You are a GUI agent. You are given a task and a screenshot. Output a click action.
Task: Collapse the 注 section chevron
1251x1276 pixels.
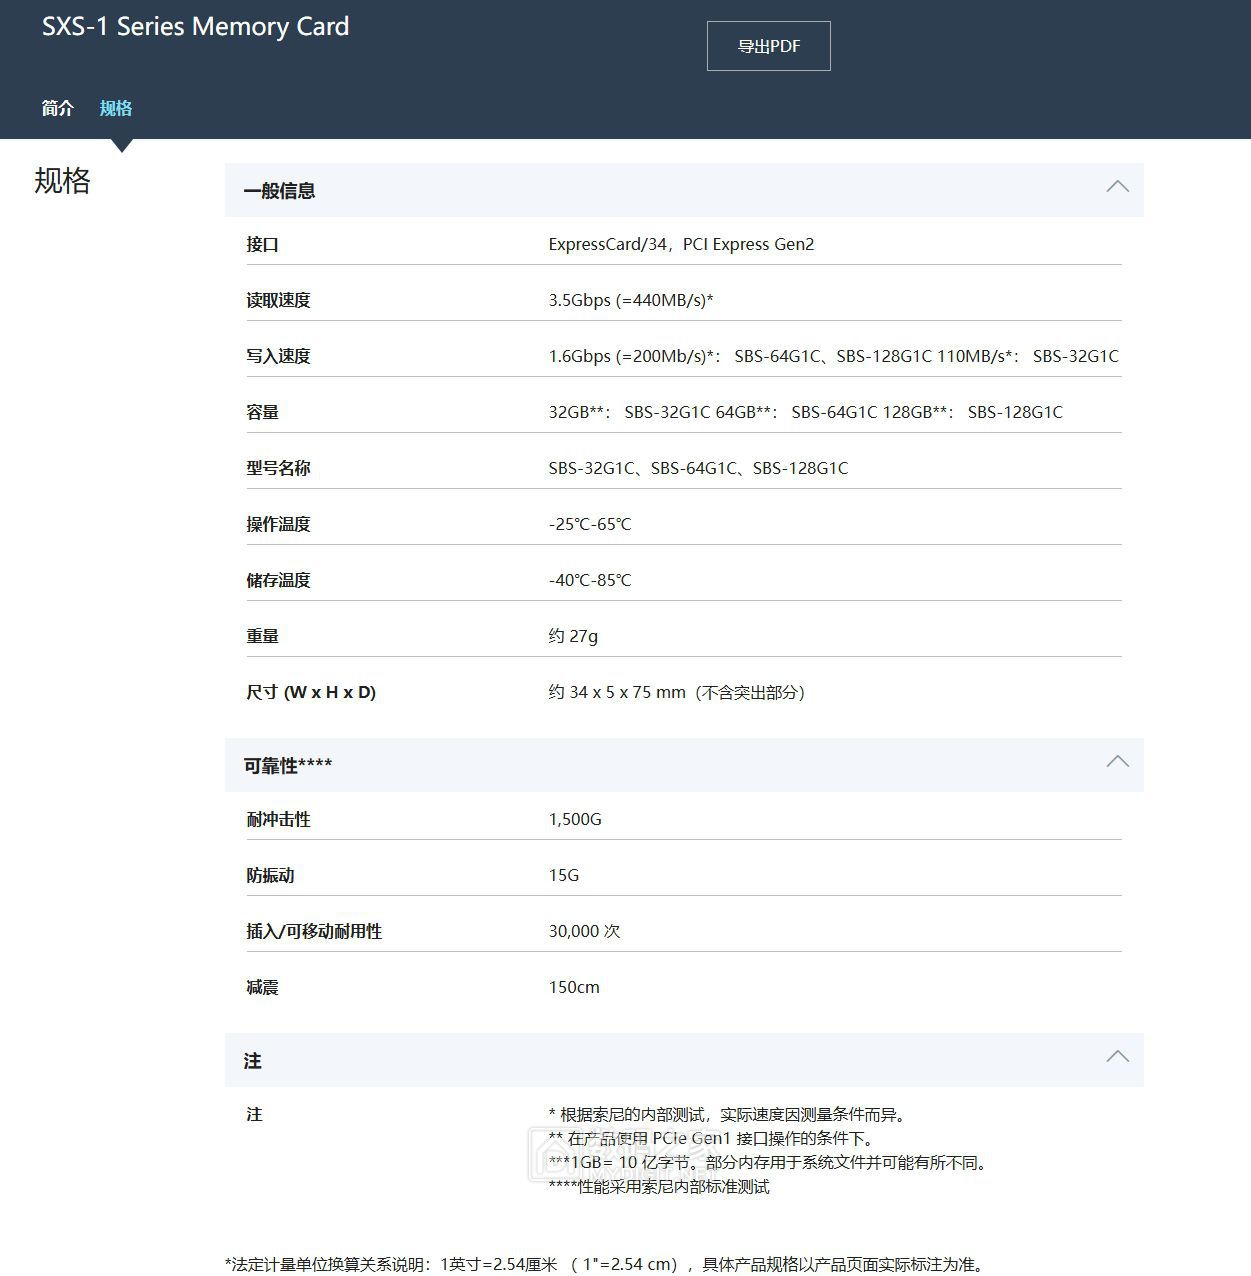(1117, 1057)
